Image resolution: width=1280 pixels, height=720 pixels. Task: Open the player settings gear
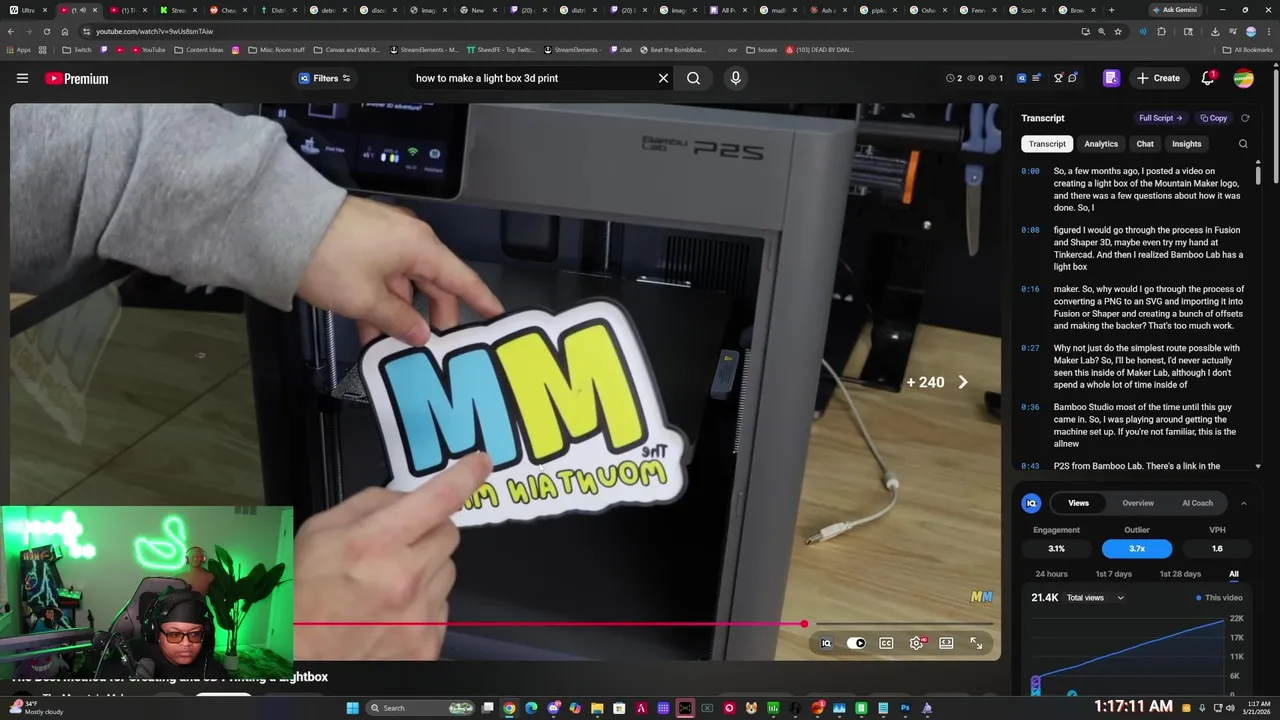point(916,643)
